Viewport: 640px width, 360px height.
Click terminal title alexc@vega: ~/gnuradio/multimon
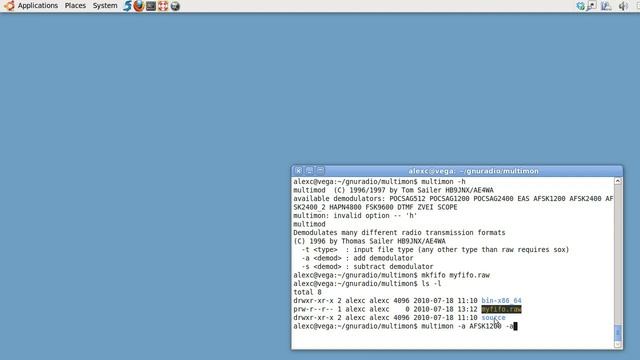pyautogui.click(x=473, y=171)
